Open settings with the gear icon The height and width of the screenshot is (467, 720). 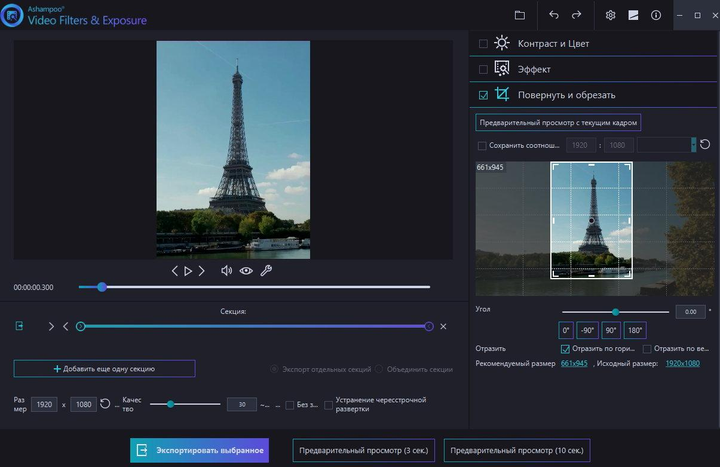pos(610,15)
